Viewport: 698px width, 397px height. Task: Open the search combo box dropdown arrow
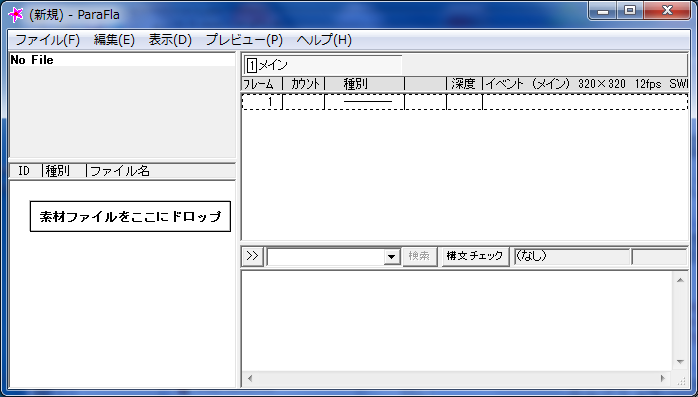click(392, 256)
